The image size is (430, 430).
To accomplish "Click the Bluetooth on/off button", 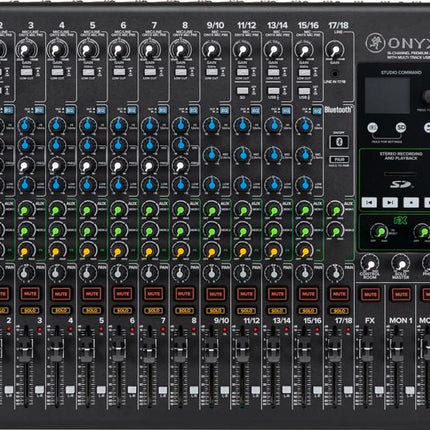I will pos(339,142).
